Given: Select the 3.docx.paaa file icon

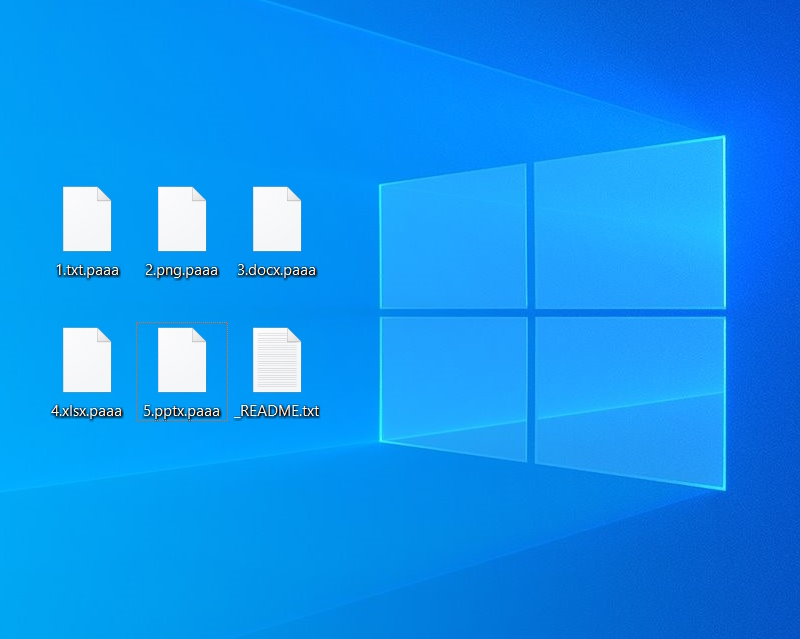Looking at the screenshot, I should (x=277, y=219).
